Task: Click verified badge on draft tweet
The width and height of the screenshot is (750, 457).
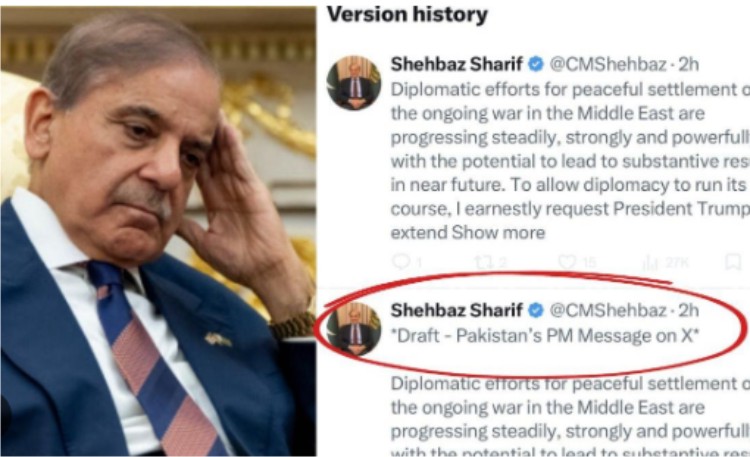Action: pyautogui.click(x=536, y=311)
